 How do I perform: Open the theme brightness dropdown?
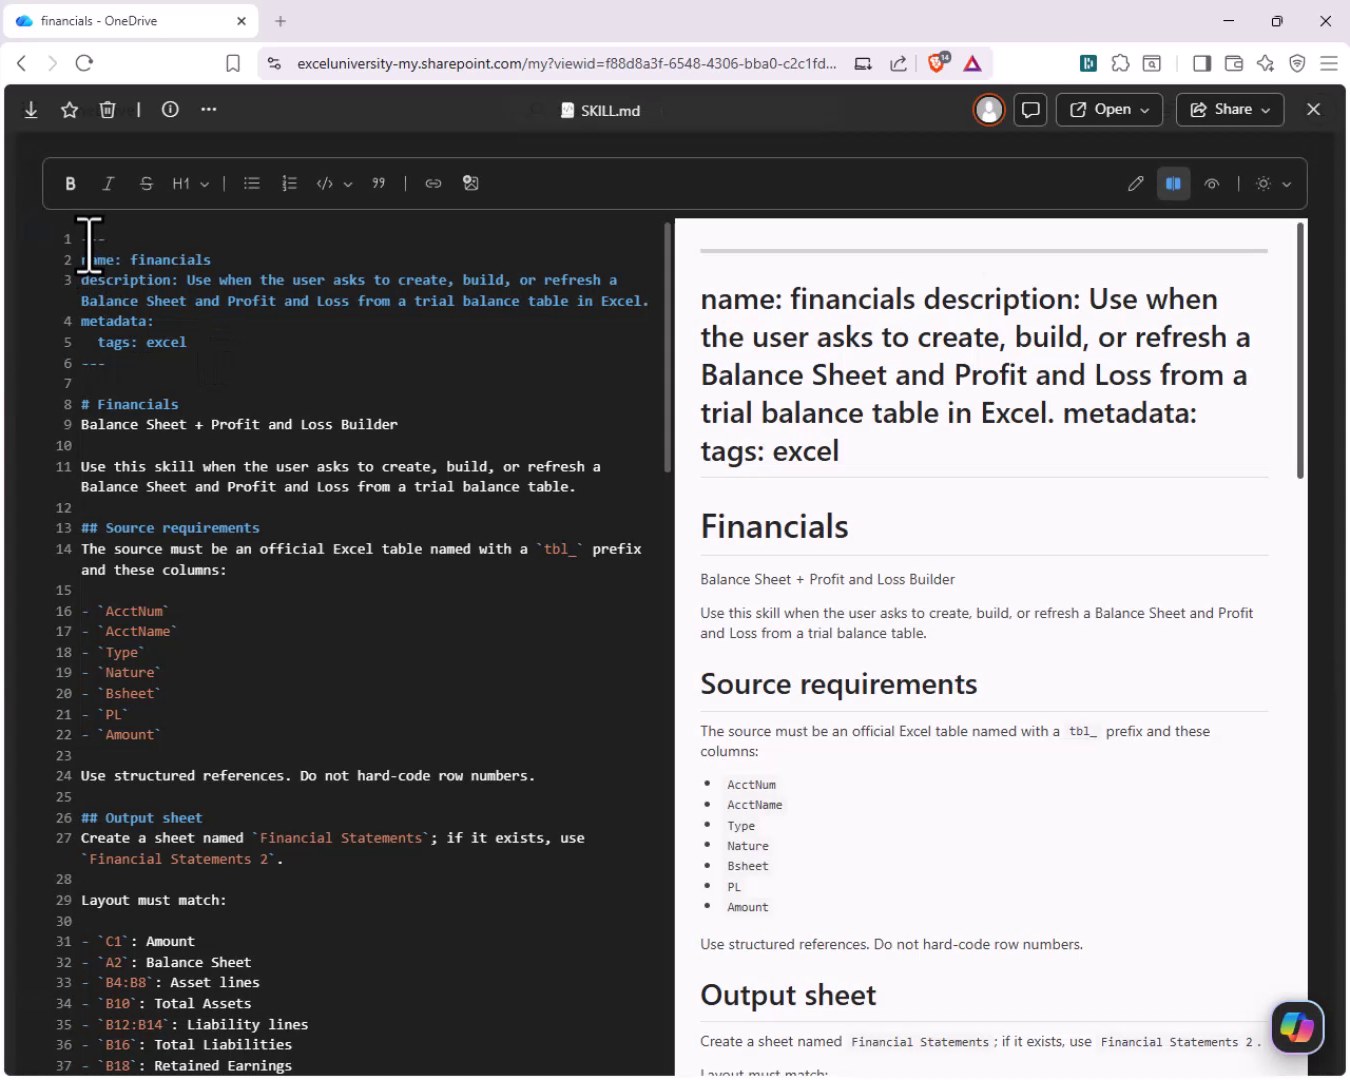pyautogui.click(x=1274, y=184)
